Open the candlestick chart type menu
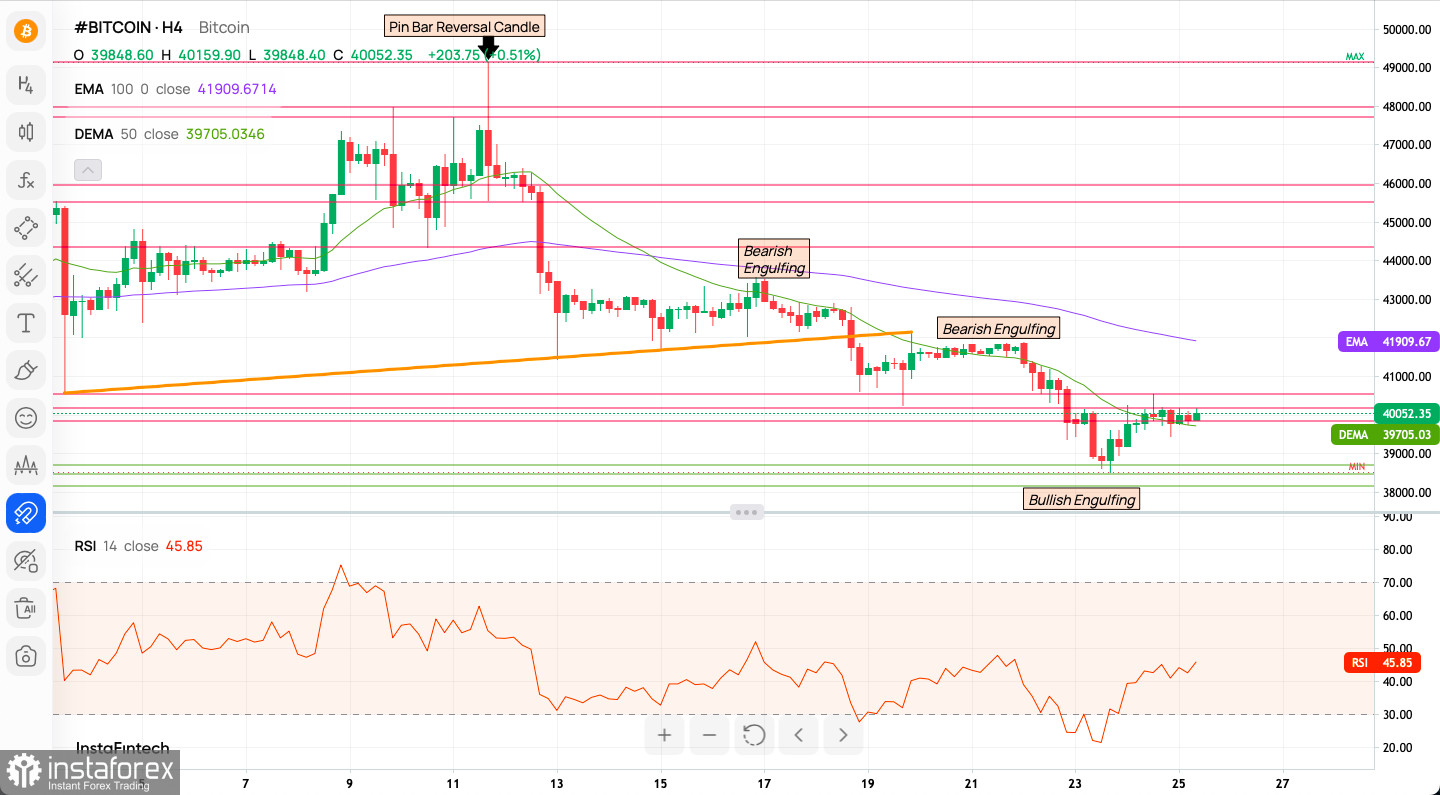Screen dimensions: 1440x795 (26, 131)
